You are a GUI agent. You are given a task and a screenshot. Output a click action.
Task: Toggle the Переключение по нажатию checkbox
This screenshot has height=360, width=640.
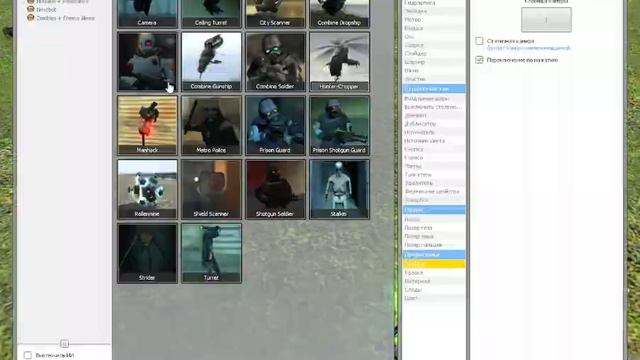point(479,60)
